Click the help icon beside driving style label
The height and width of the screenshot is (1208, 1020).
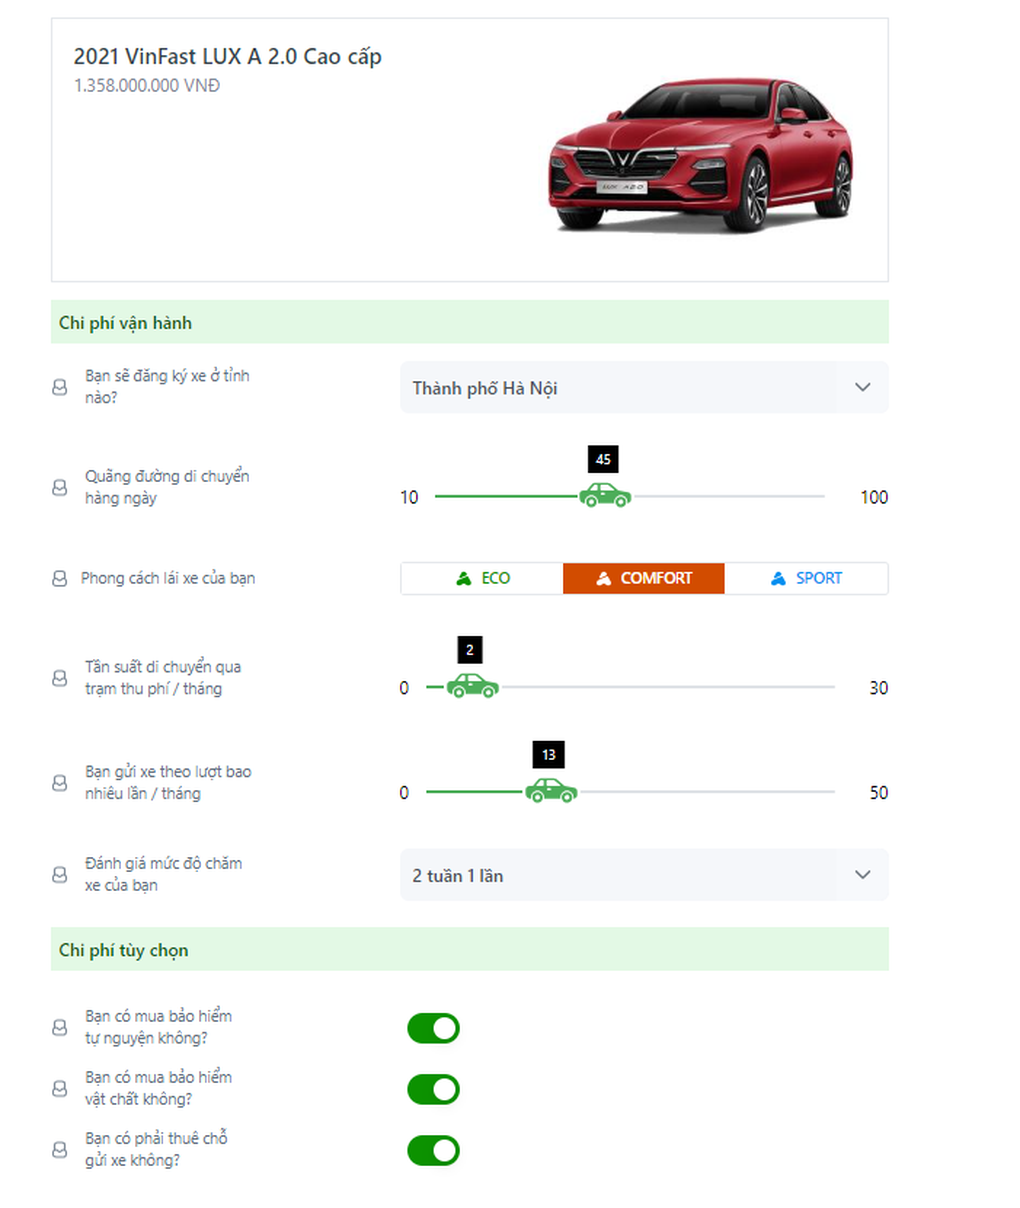(x=60, y=579)
